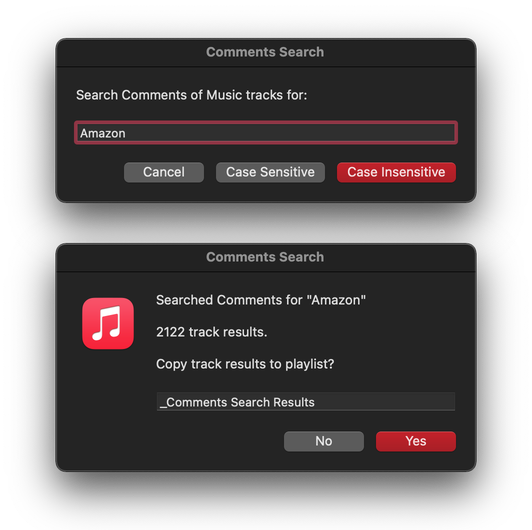Start a Case Insensitive search
Viewport: 532px width, 530px height.
[x=396, y=172]
